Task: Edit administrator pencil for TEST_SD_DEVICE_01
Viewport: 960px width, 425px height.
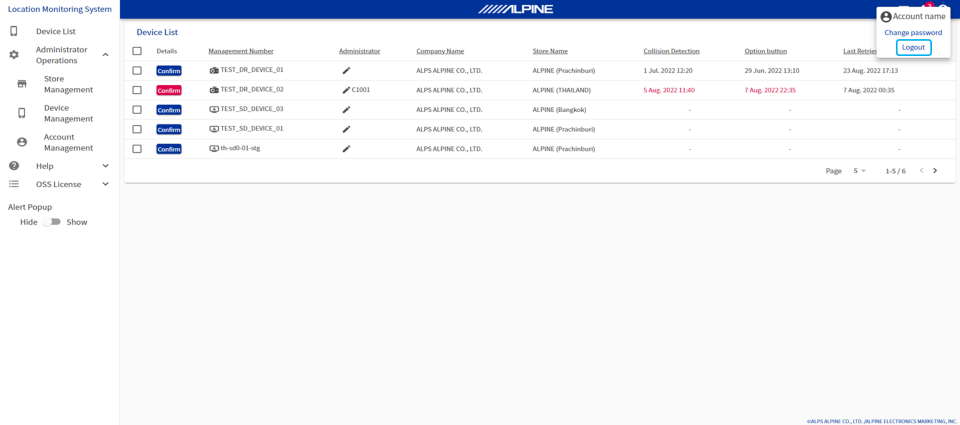Action: click(346, 129)
